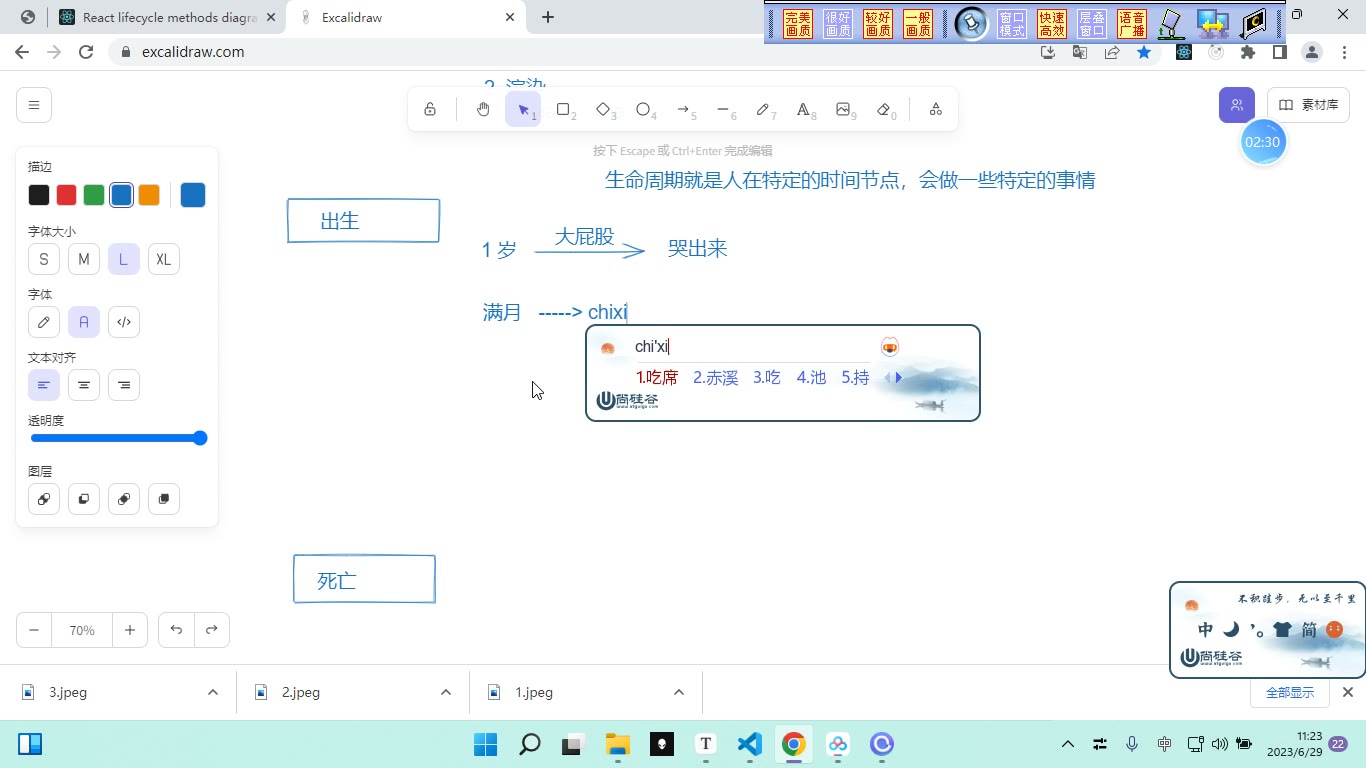Image resolution: width=1366 pixels, height=768 pixels.
Task: Choose the normal font style
Action: tap(84, 322)
